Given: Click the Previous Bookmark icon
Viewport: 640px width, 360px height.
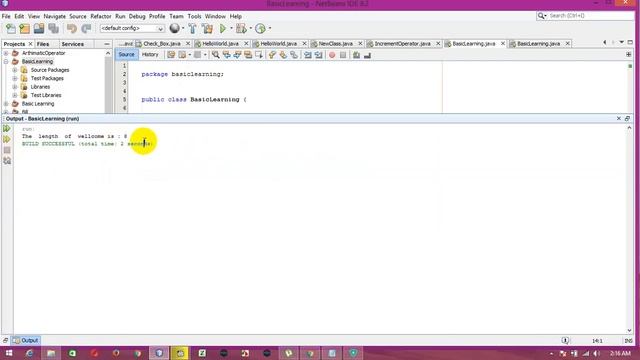Looking at the screenshot, I should coord(272,55).
